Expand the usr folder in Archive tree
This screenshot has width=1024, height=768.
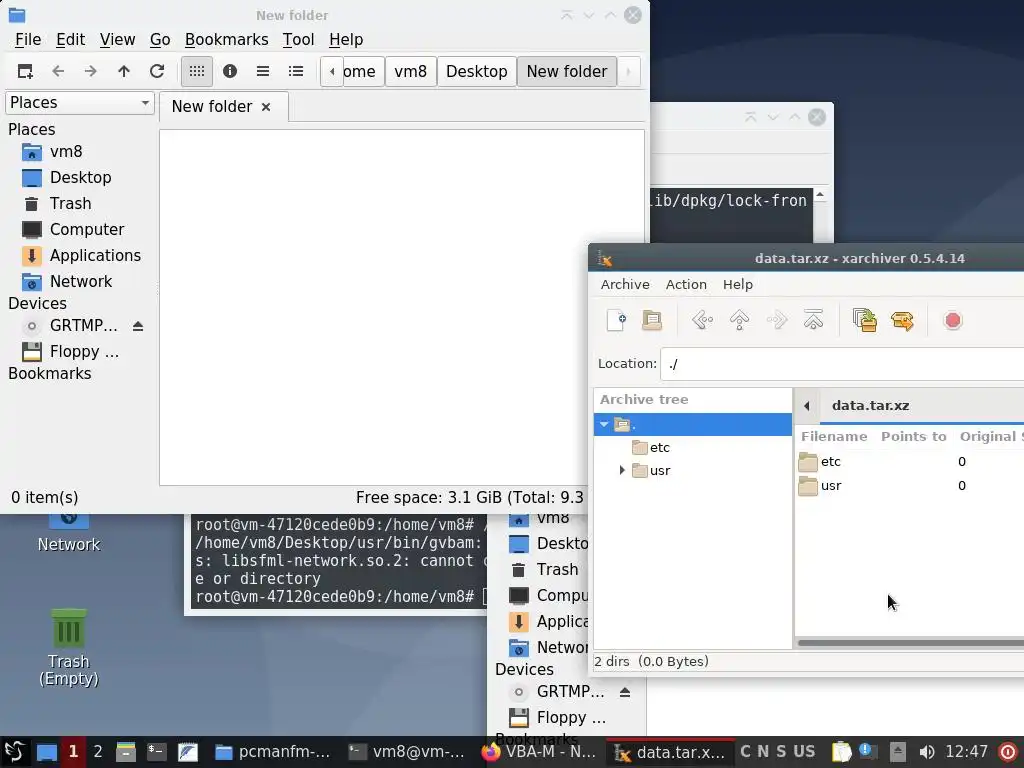[x=622, y=470]
